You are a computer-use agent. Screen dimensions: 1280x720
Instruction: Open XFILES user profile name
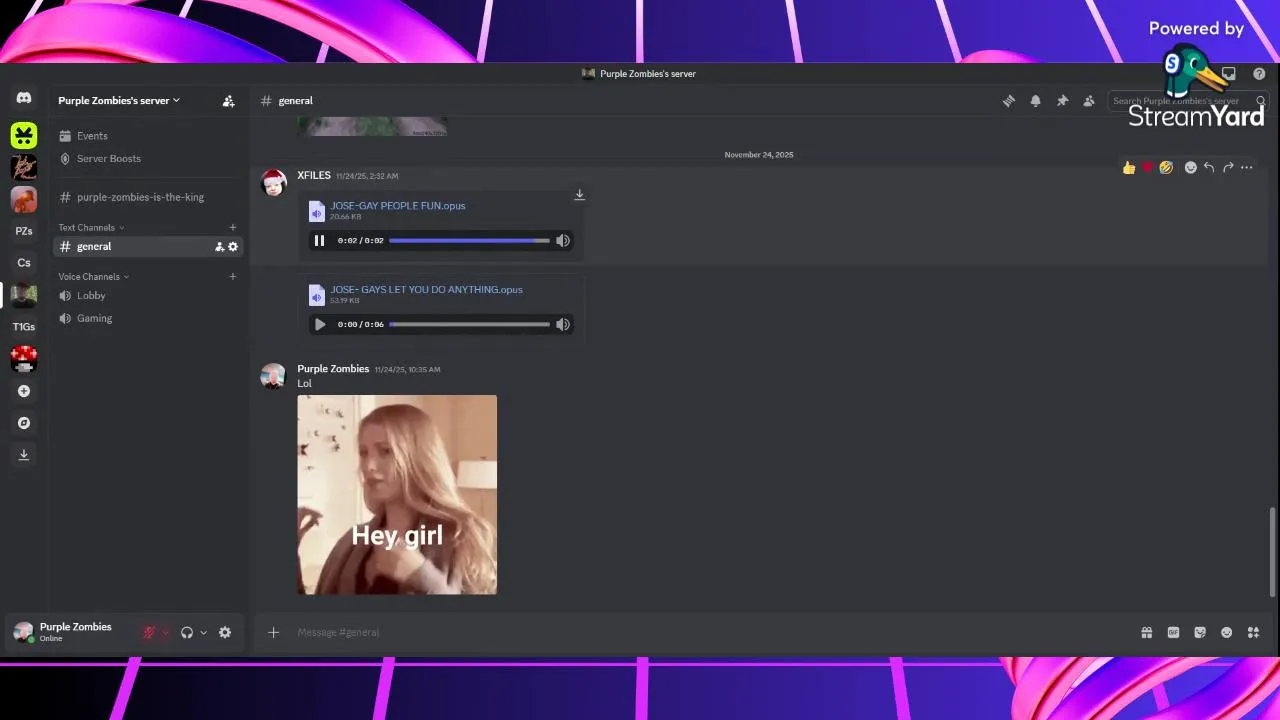[x=314, y=176]
